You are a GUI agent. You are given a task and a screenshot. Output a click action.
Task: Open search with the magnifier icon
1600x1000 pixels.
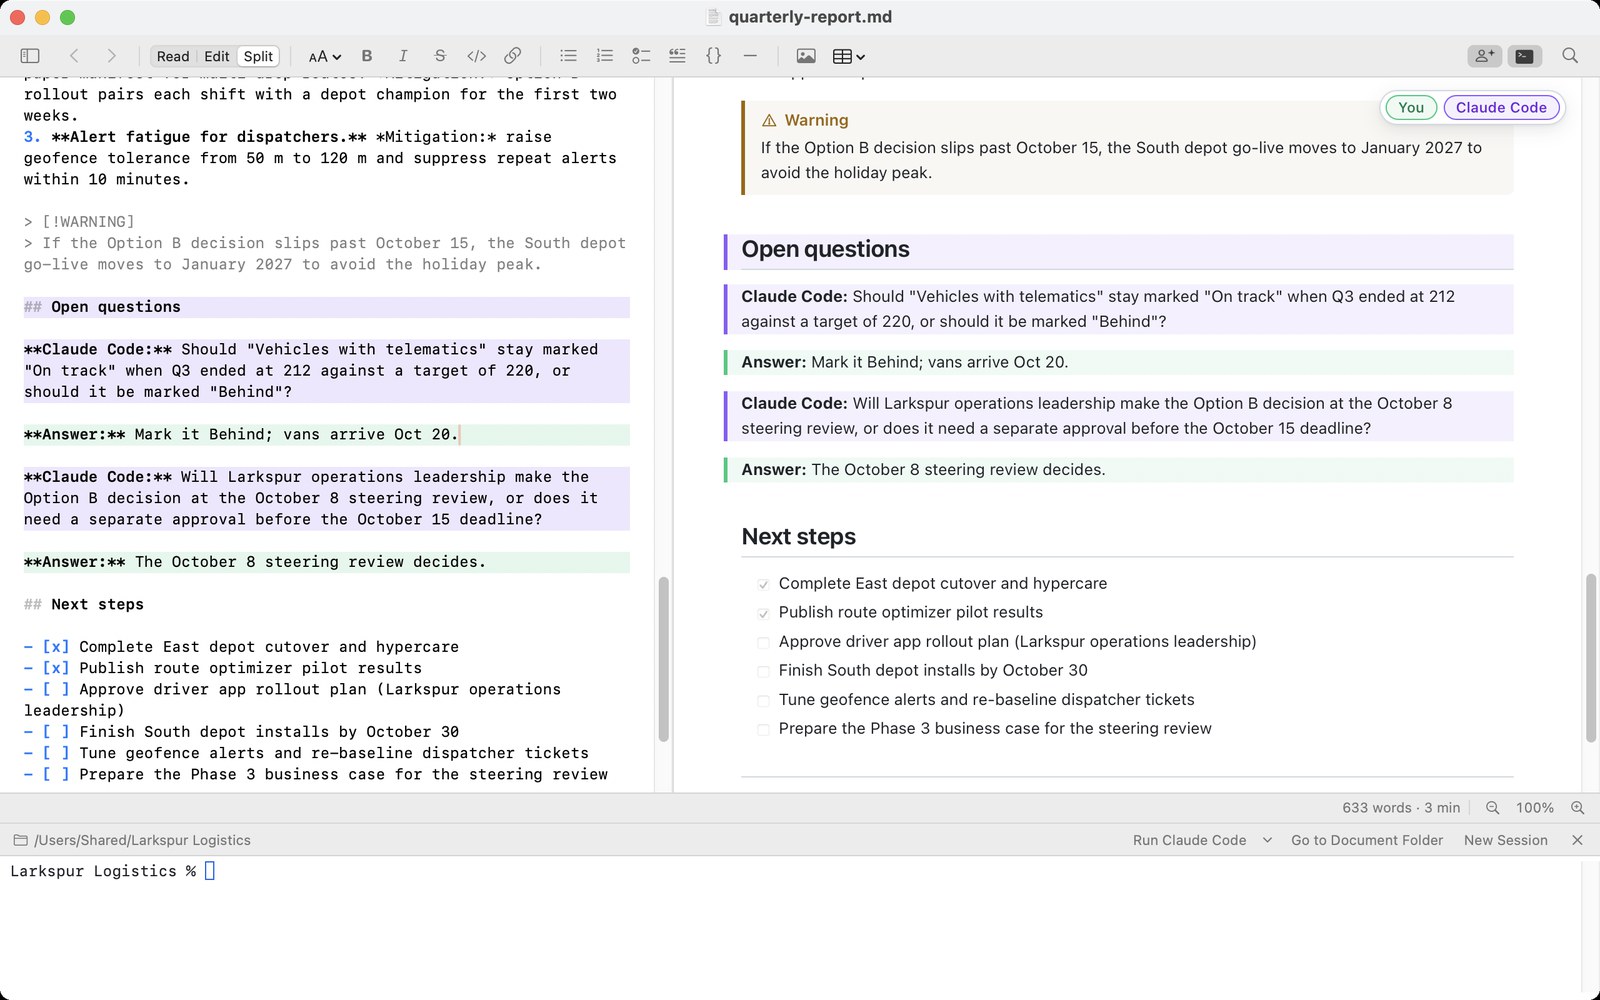pyautogui.click(x=1570, y=56)
